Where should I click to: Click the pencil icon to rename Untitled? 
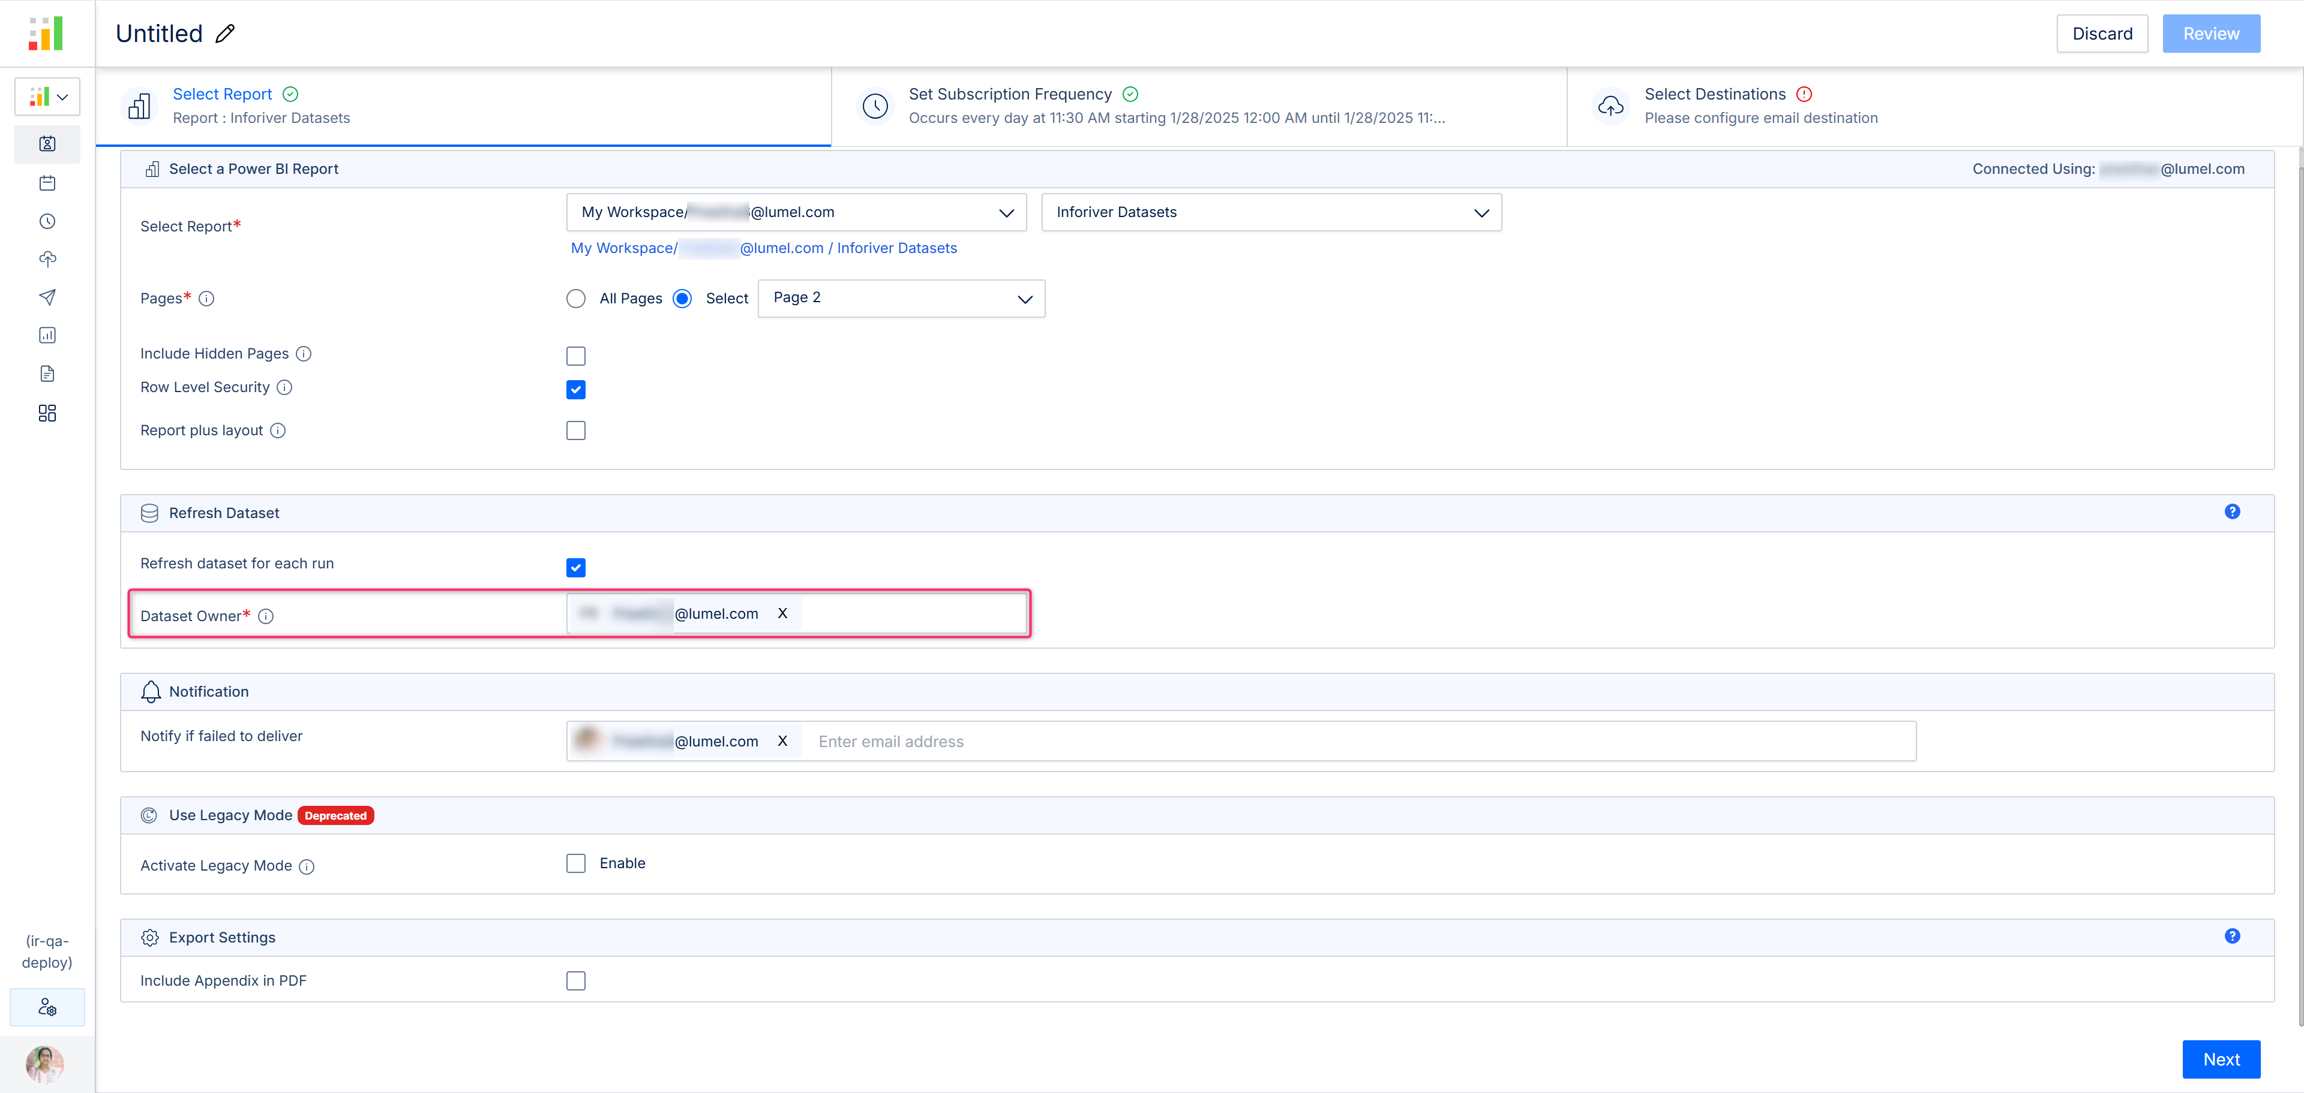click(226, 34)
